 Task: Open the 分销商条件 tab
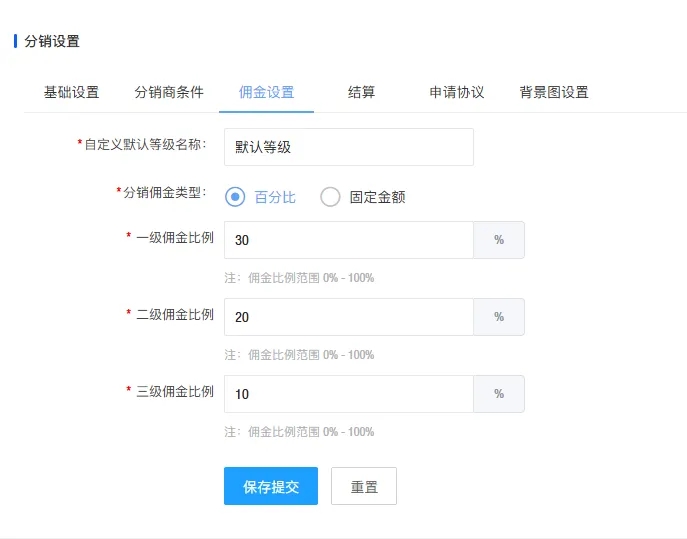169,92
